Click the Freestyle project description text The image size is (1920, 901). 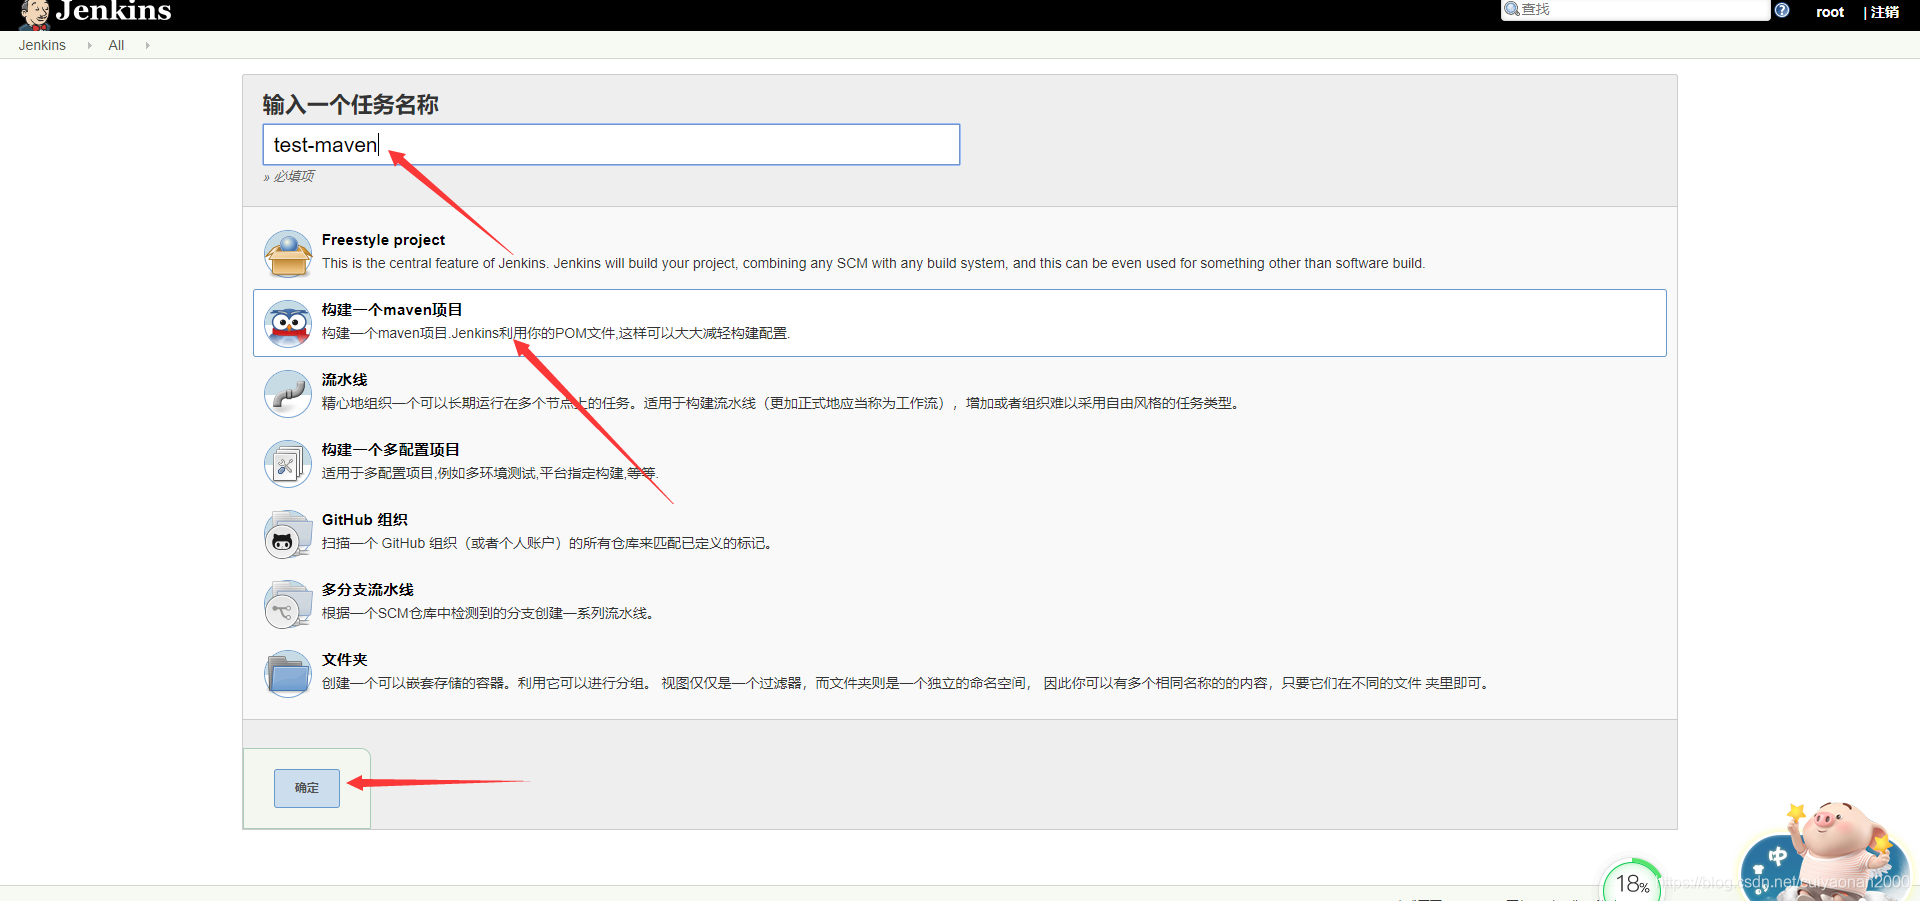873,263
